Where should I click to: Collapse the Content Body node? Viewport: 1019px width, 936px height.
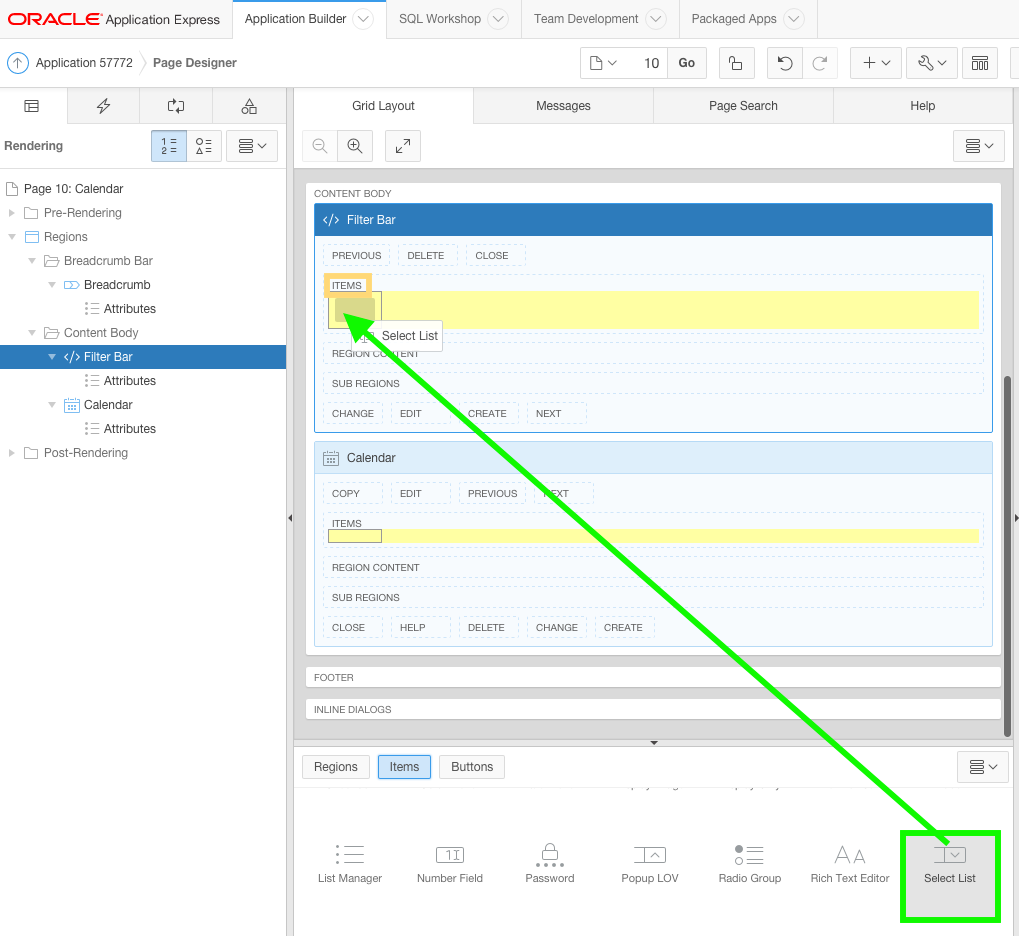(x=31, y=333)
